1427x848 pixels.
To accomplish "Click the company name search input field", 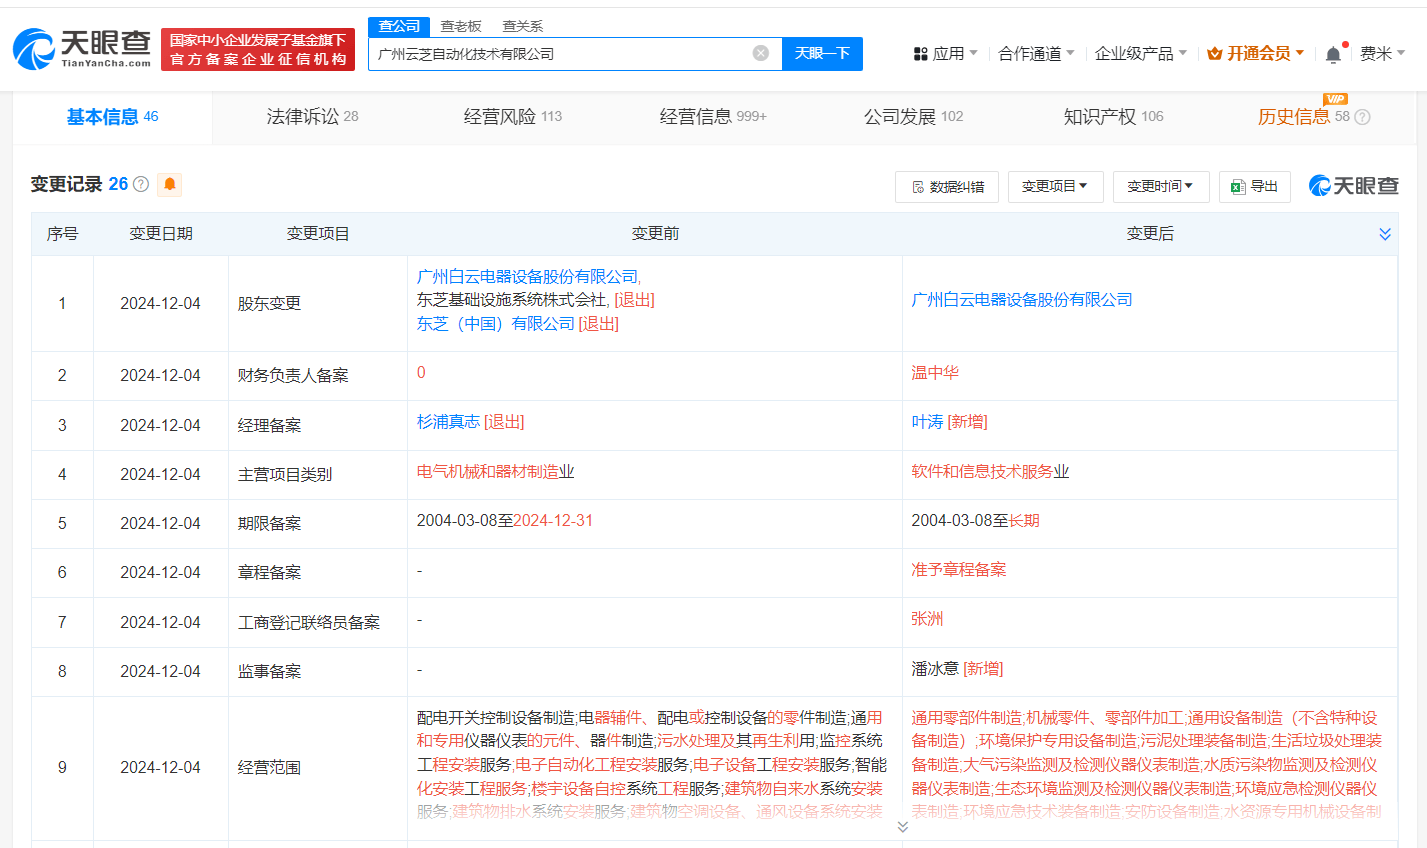I will [x=560, y=54].
